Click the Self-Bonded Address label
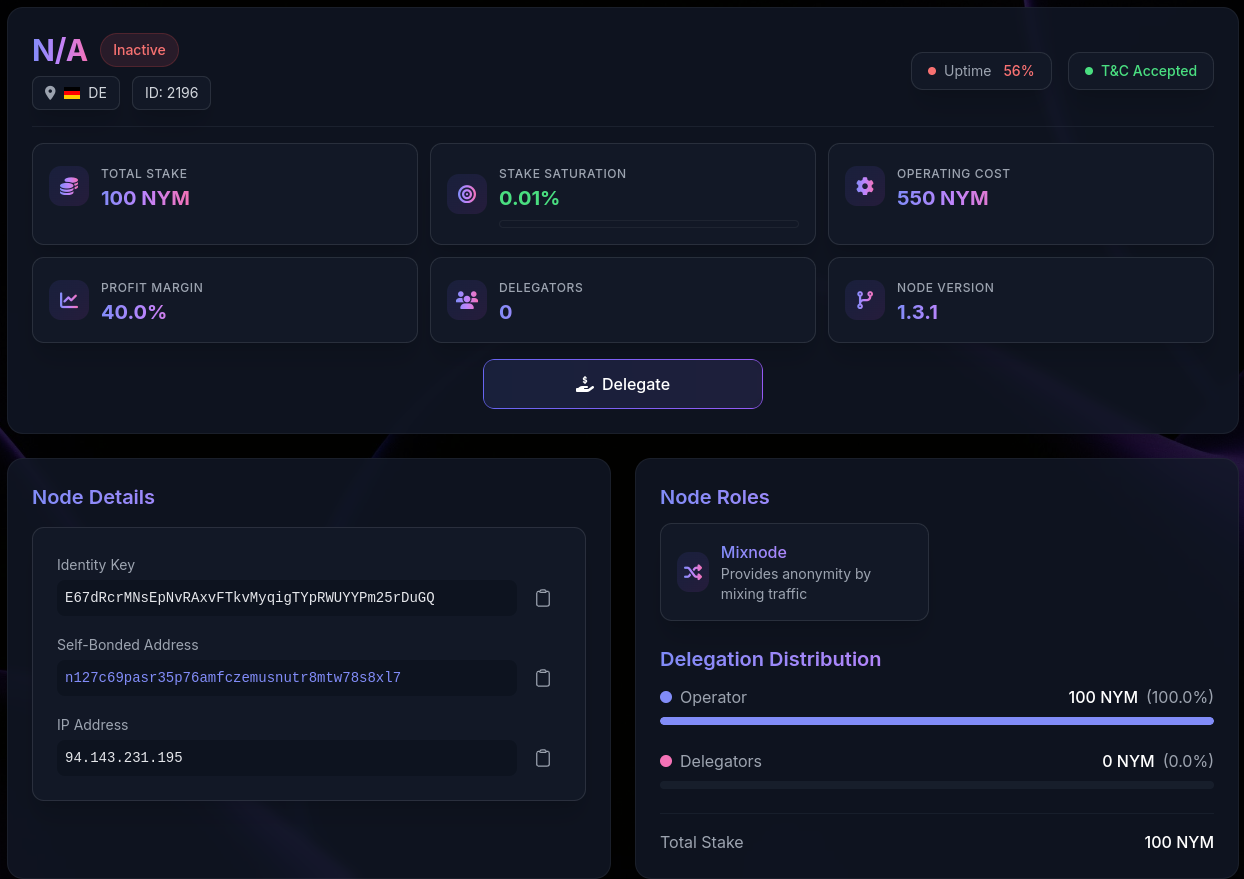Screen dimensions: 1244x879 point(128,645)
